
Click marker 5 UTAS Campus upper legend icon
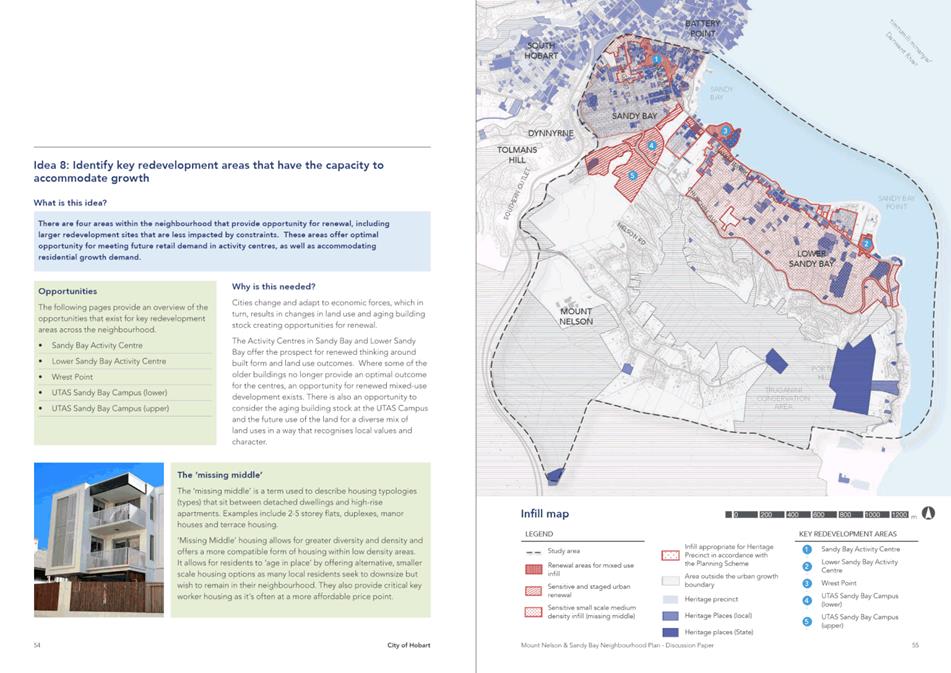coord(807,621)
